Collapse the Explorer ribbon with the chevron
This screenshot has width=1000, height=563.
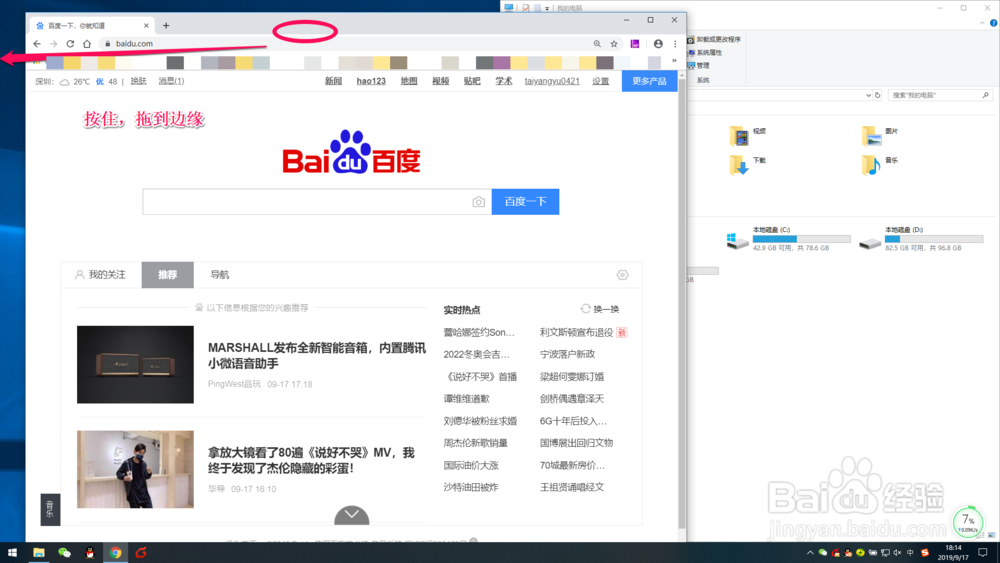(x=982, y=23)
